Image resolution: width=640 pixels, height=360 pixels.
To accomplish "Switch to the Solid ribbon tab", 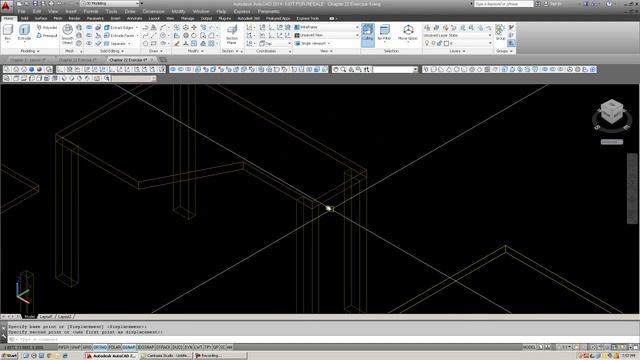I will [24, 18].
